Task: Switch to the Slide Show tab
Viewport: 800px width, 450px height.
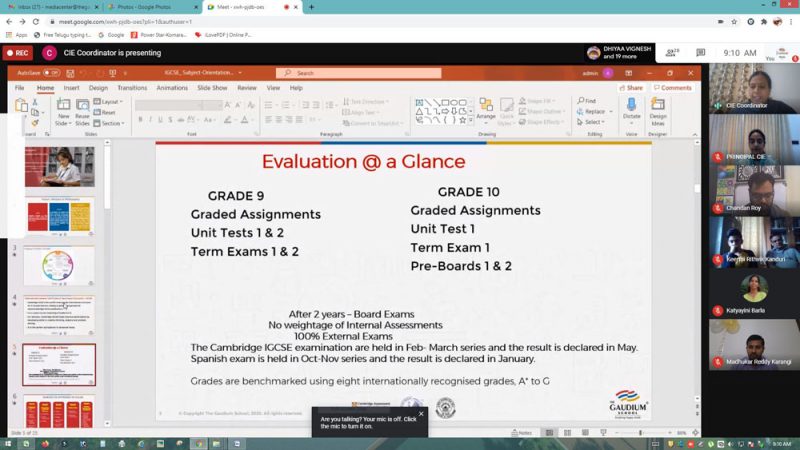Action: coord(212,88)
